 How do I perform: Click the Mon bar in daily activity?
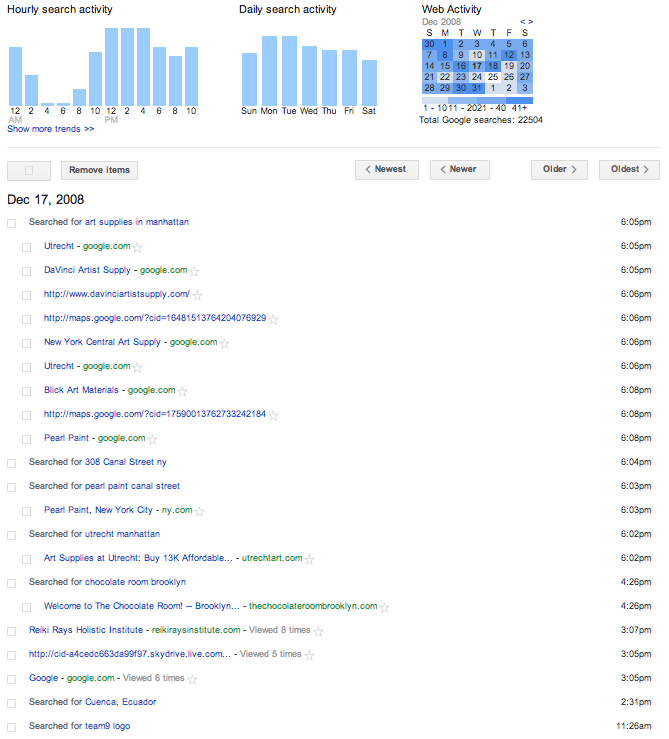point(269,71)
